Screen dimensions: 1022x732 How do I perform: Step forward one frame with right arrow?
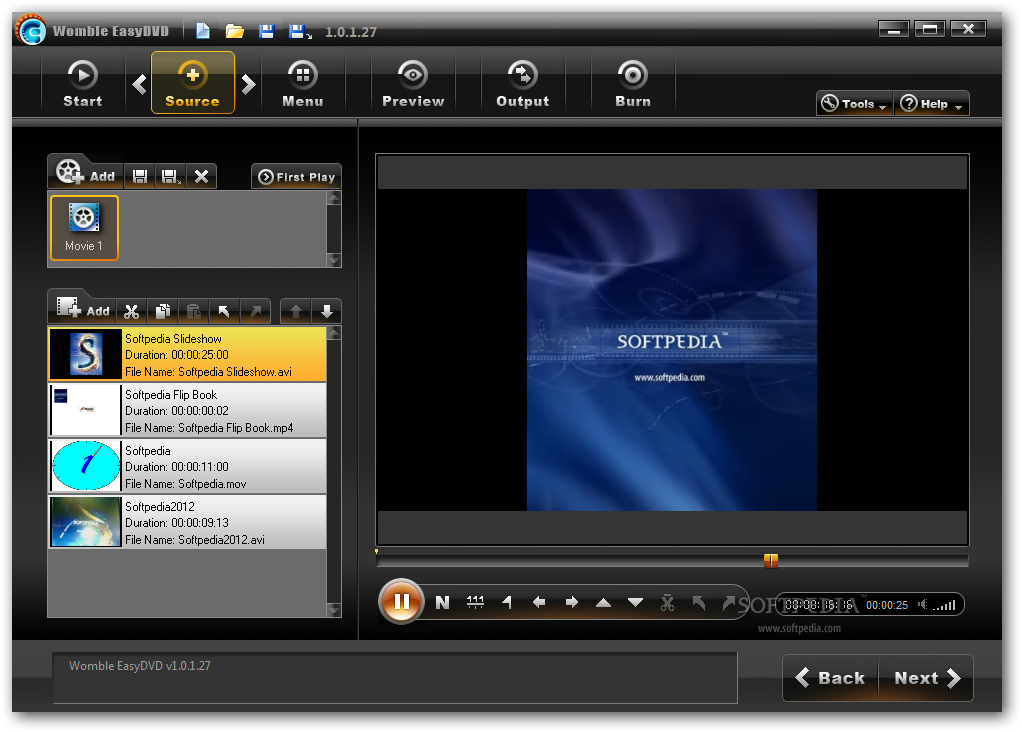pos(572,602)
